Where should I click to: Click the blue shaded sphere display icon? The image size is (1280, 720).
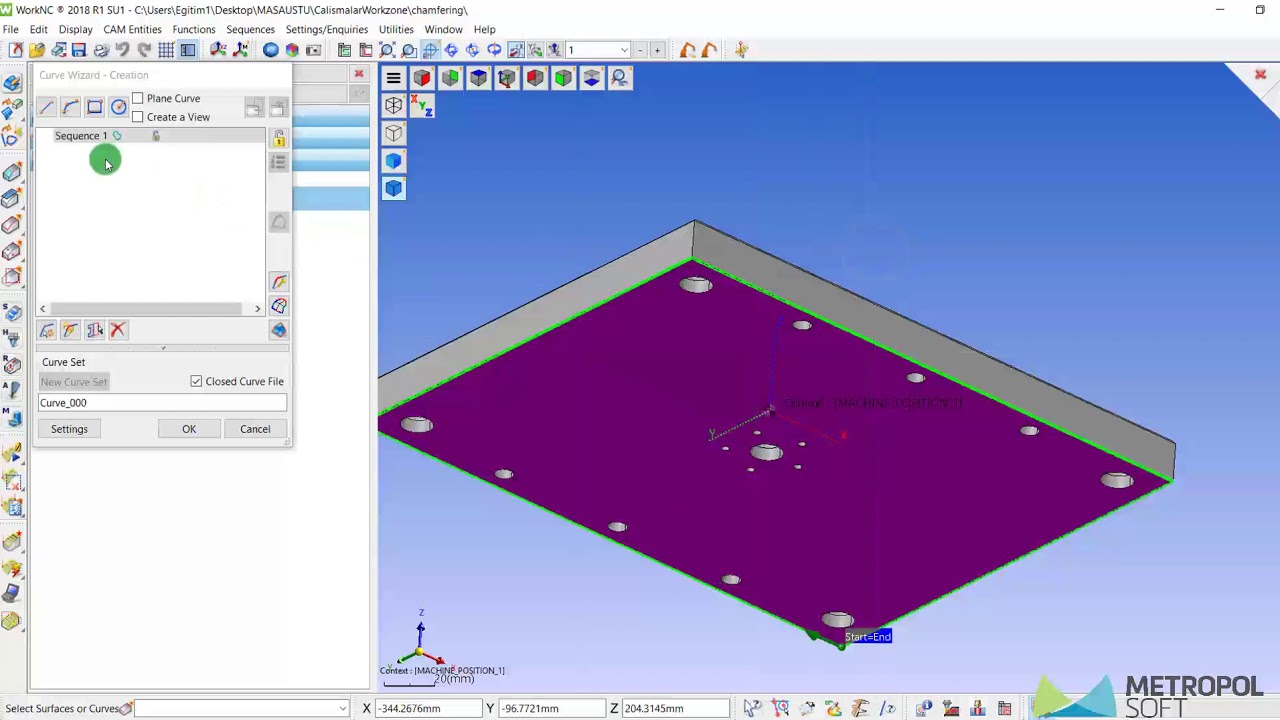point(271,50)
